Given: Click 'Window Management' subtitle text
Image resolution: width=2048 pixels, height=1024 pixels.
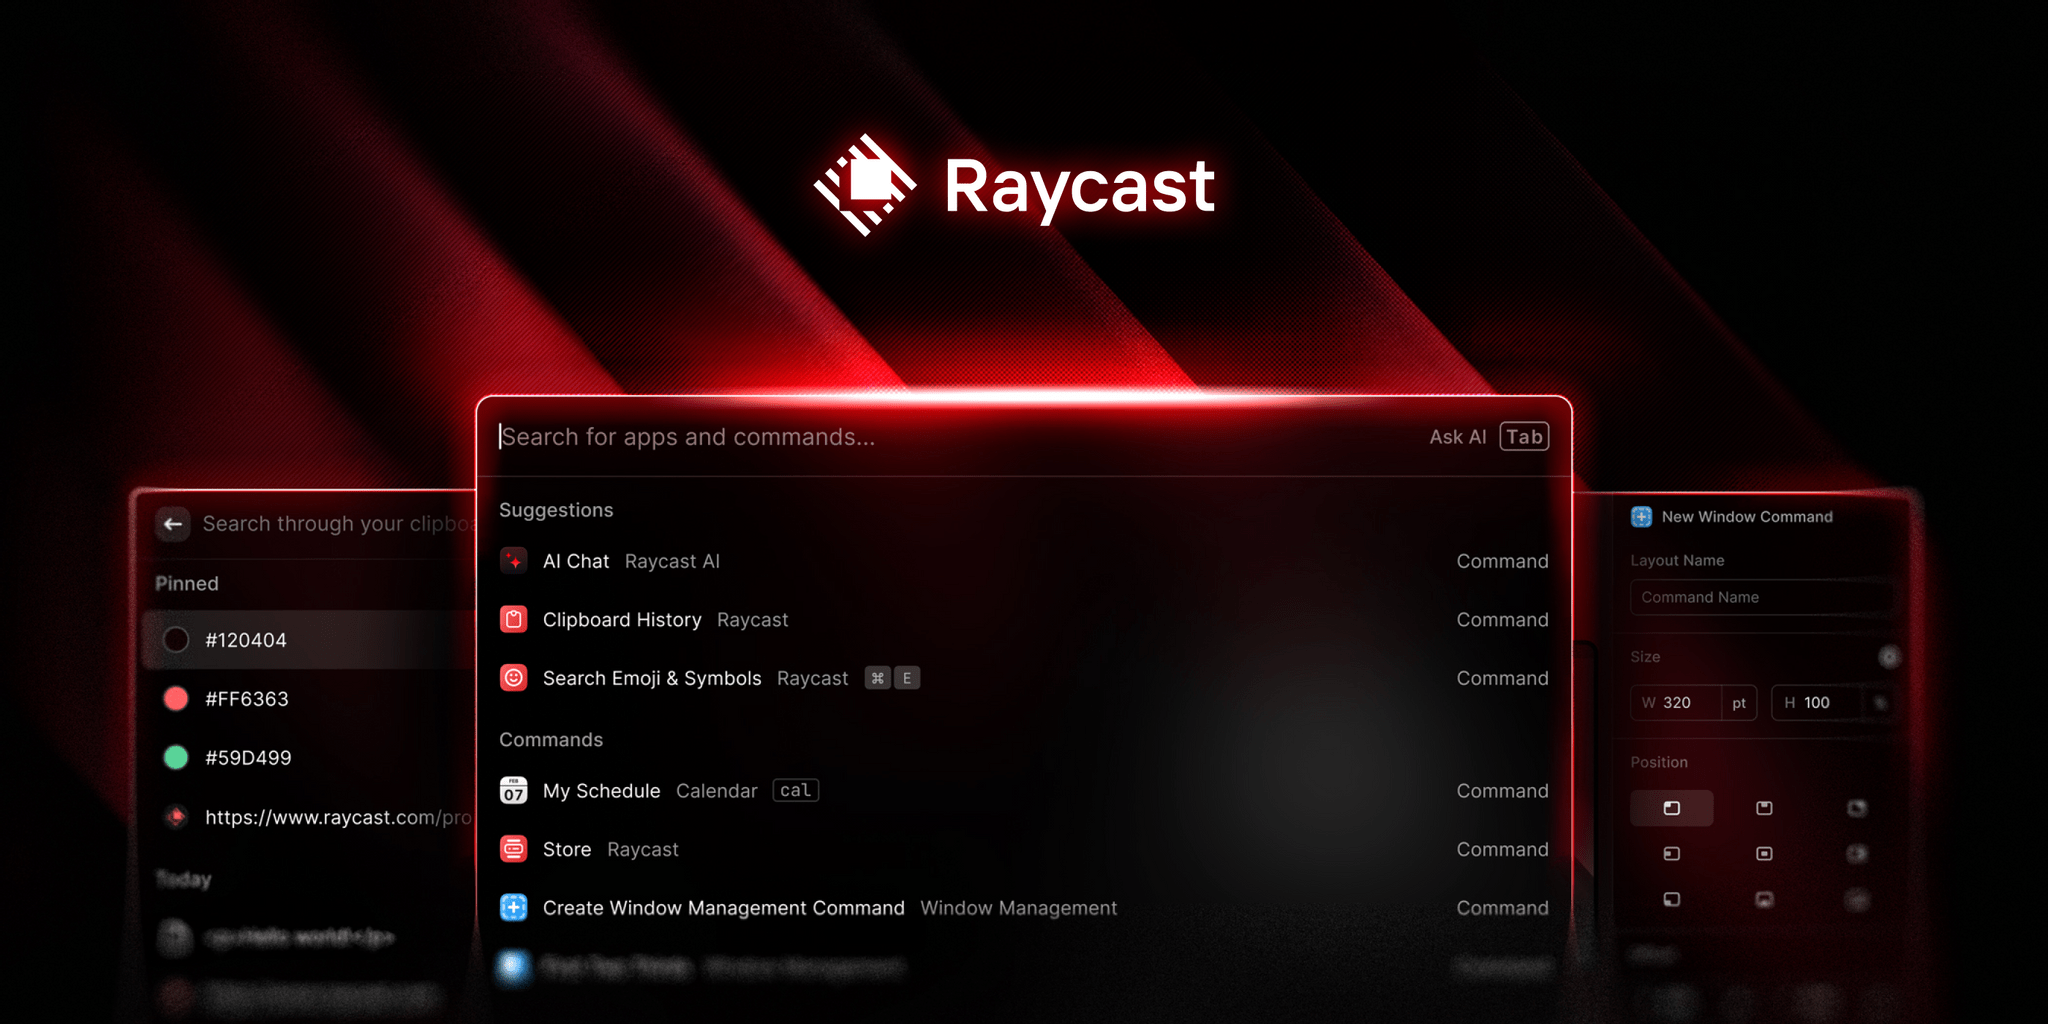Looking at the screenshot, I should coord(1018,908).
